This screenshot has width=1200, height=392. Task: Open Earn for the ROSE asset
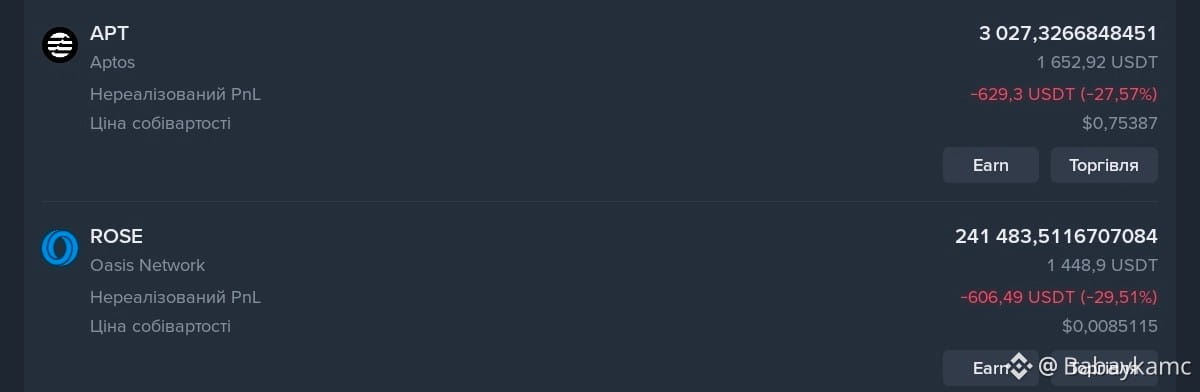click(991, 368)
